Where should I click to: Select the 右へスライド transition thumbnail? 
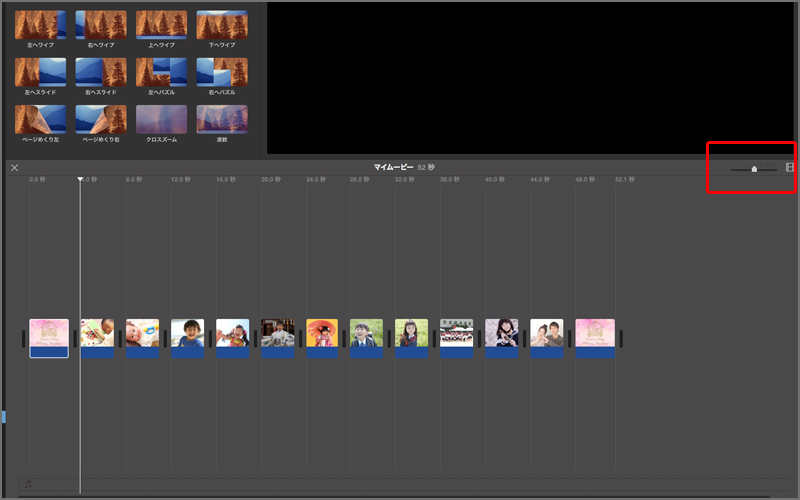pyautogui.click(x=101, y=71)
